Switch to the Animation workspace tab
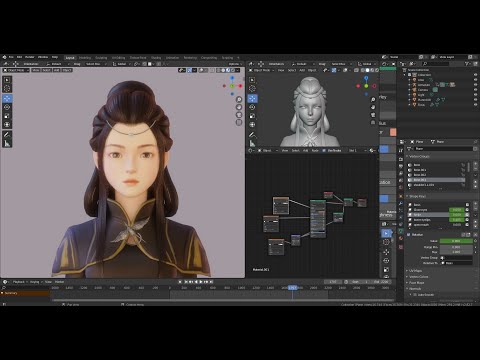This screenshot has height=360, width=480. tap(172, 58)
